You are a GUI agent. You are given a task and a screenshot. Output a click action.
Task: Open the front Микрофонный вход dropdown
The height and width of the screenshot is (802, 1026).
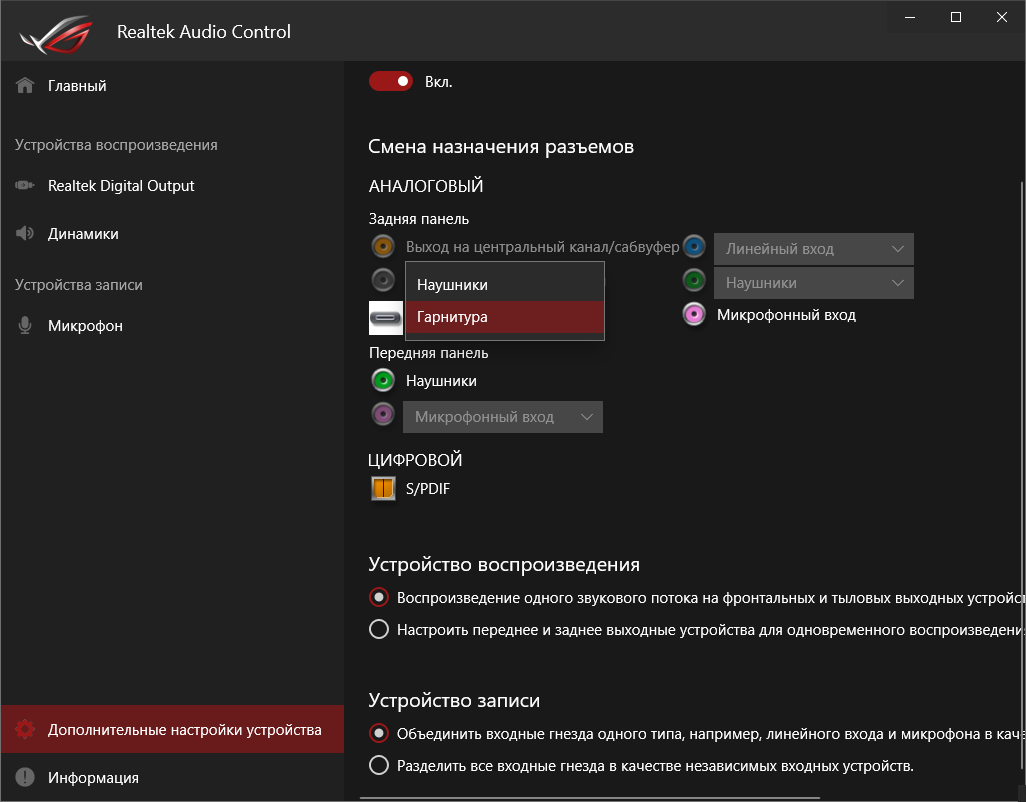pyautogui.click(x=502, y=417)
